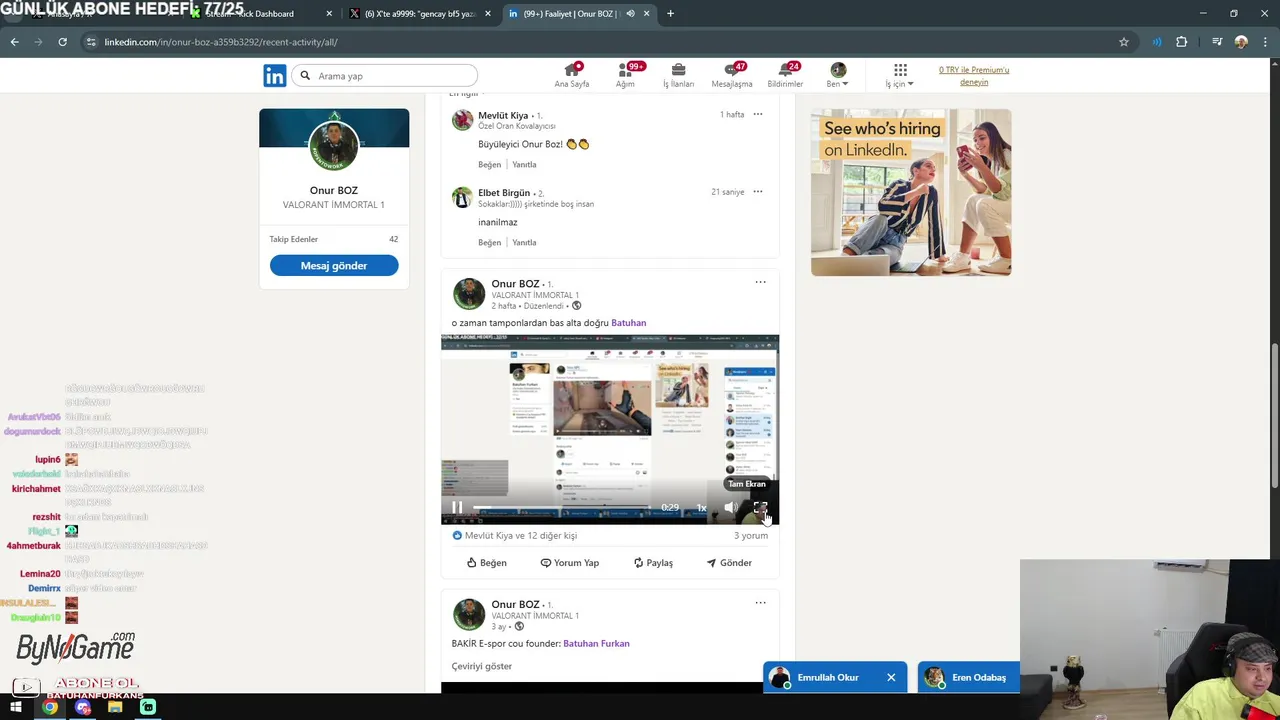
Task: Mute the video volume icon
Action: 731,508
